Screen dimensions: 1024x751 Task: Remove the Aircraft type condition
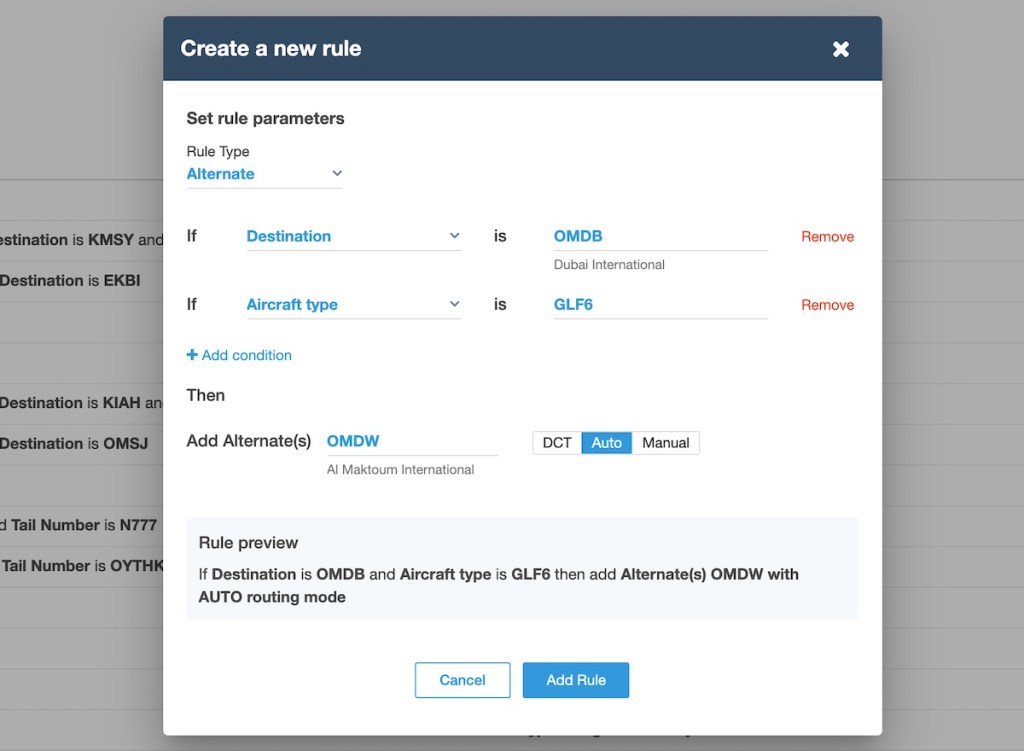827,305
